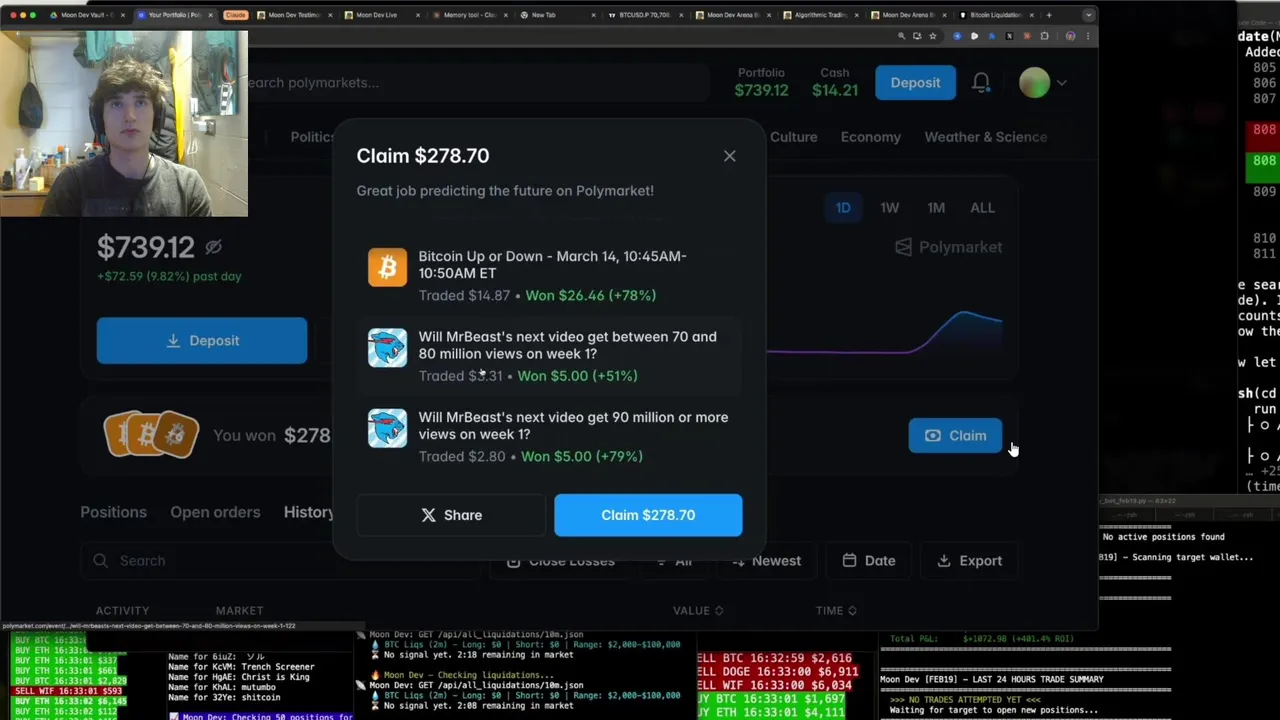Screen dimensions: 1280x720
Task: Switch to the Bitcoin Liquidation browser tab
Action: pyautogui.click(x=994, y=15)
